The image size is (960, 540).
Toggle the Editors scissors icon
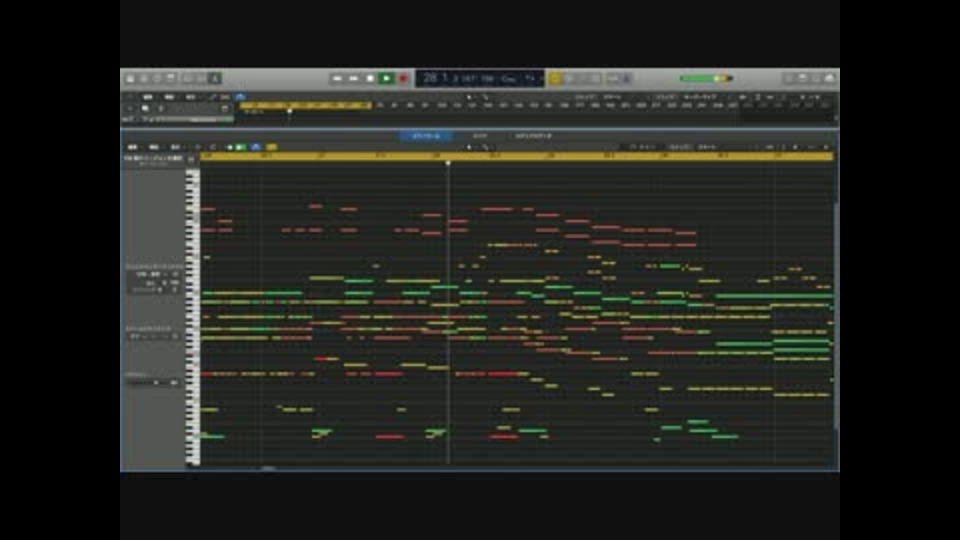coord(214,78)
